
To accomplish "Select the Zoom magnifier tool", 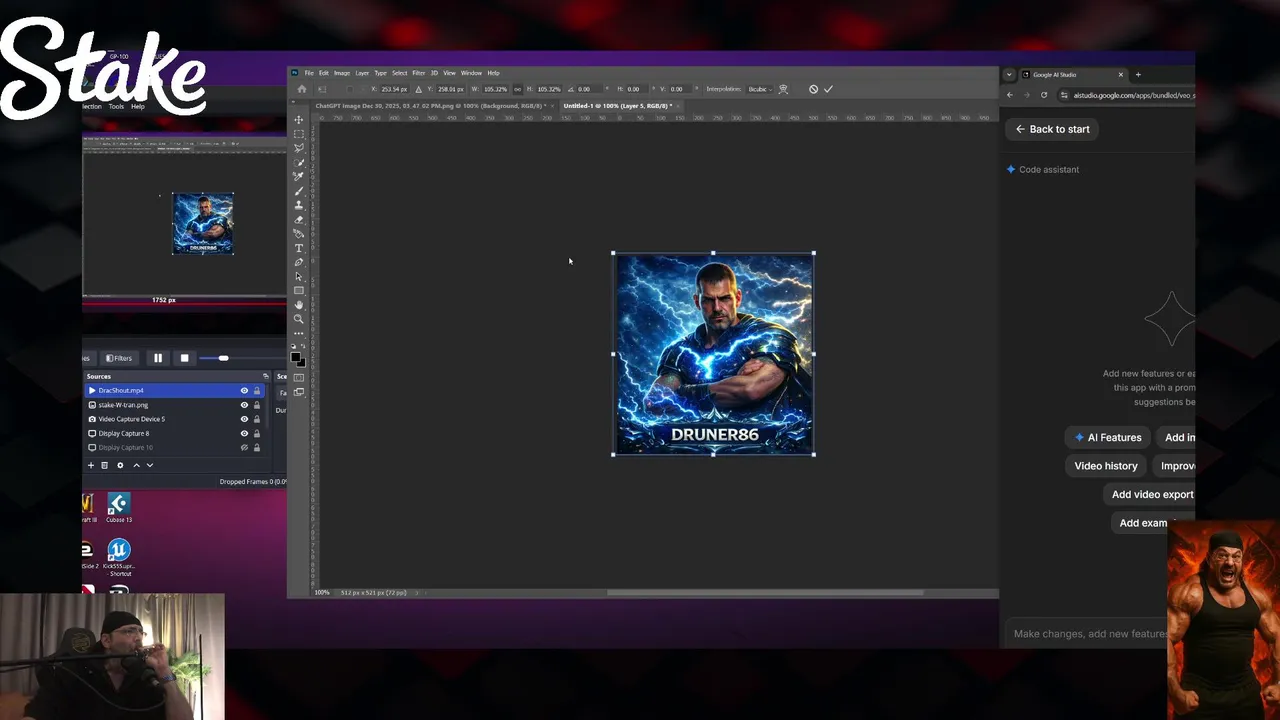I will (x=298, y=319).
